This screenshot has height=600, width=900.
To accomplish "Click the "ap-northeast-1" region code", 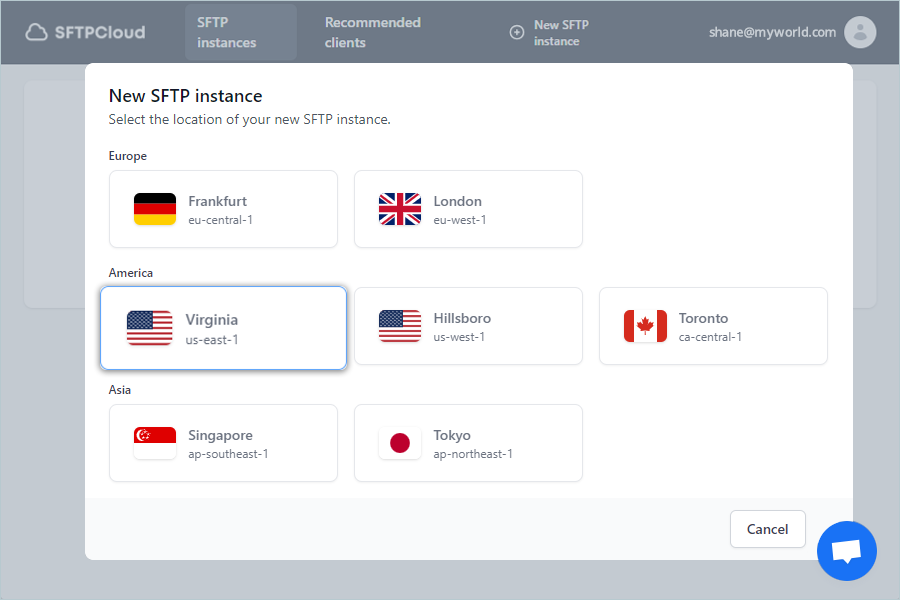I will tap(473, 454).
